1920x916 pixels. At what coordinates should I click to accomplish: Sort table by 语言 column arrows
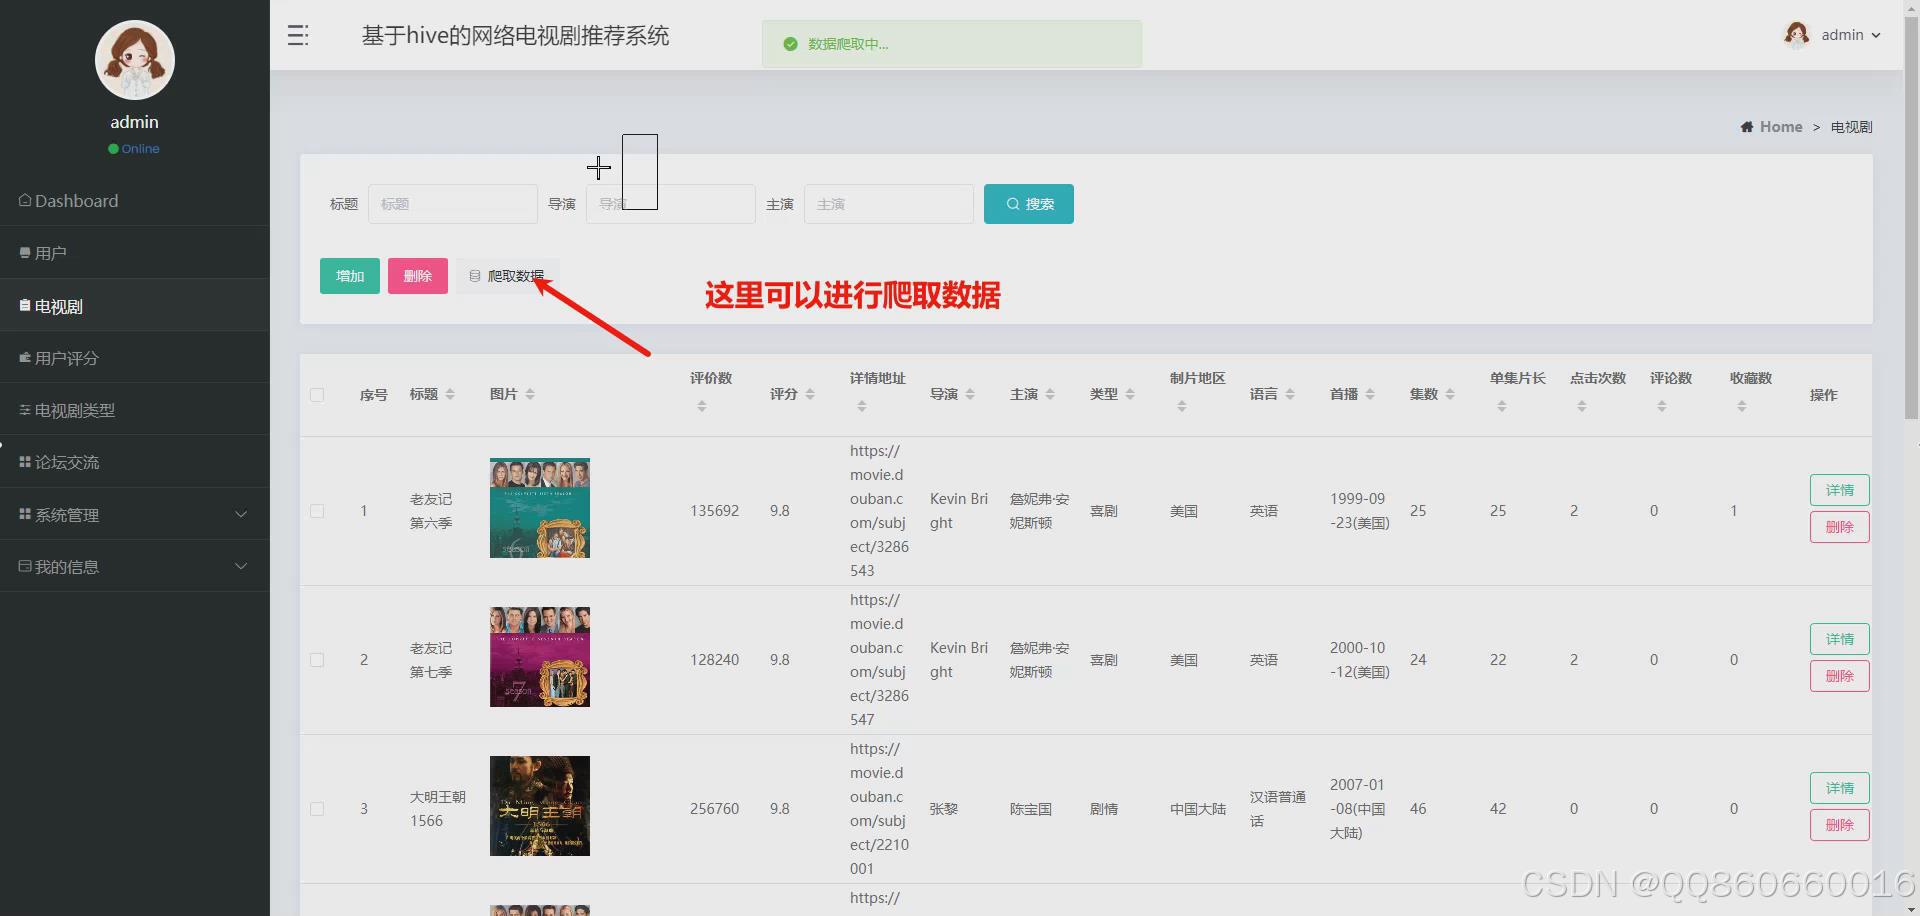tap(1290, 394)
